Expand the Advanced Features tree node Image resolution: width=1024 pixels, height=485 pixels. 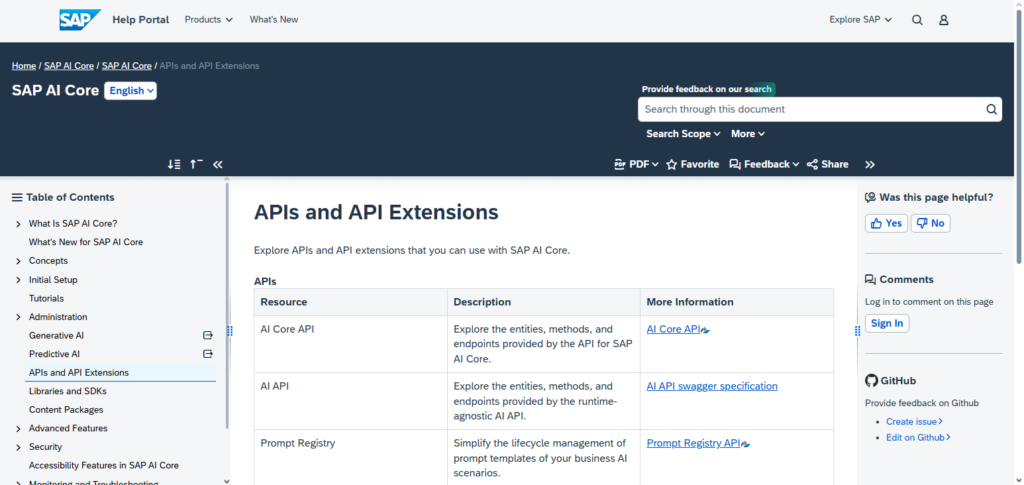tap(18, 429)
